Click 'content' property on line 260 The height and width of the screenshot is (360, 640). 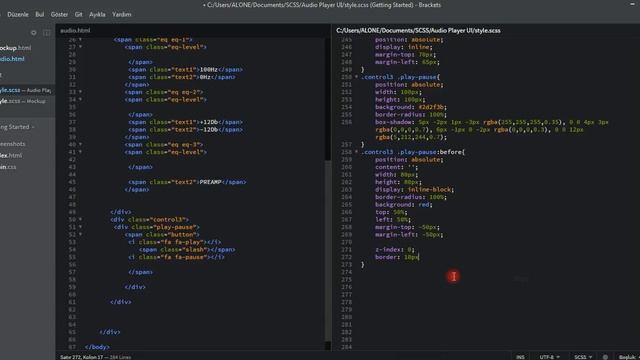click(389, 167)
